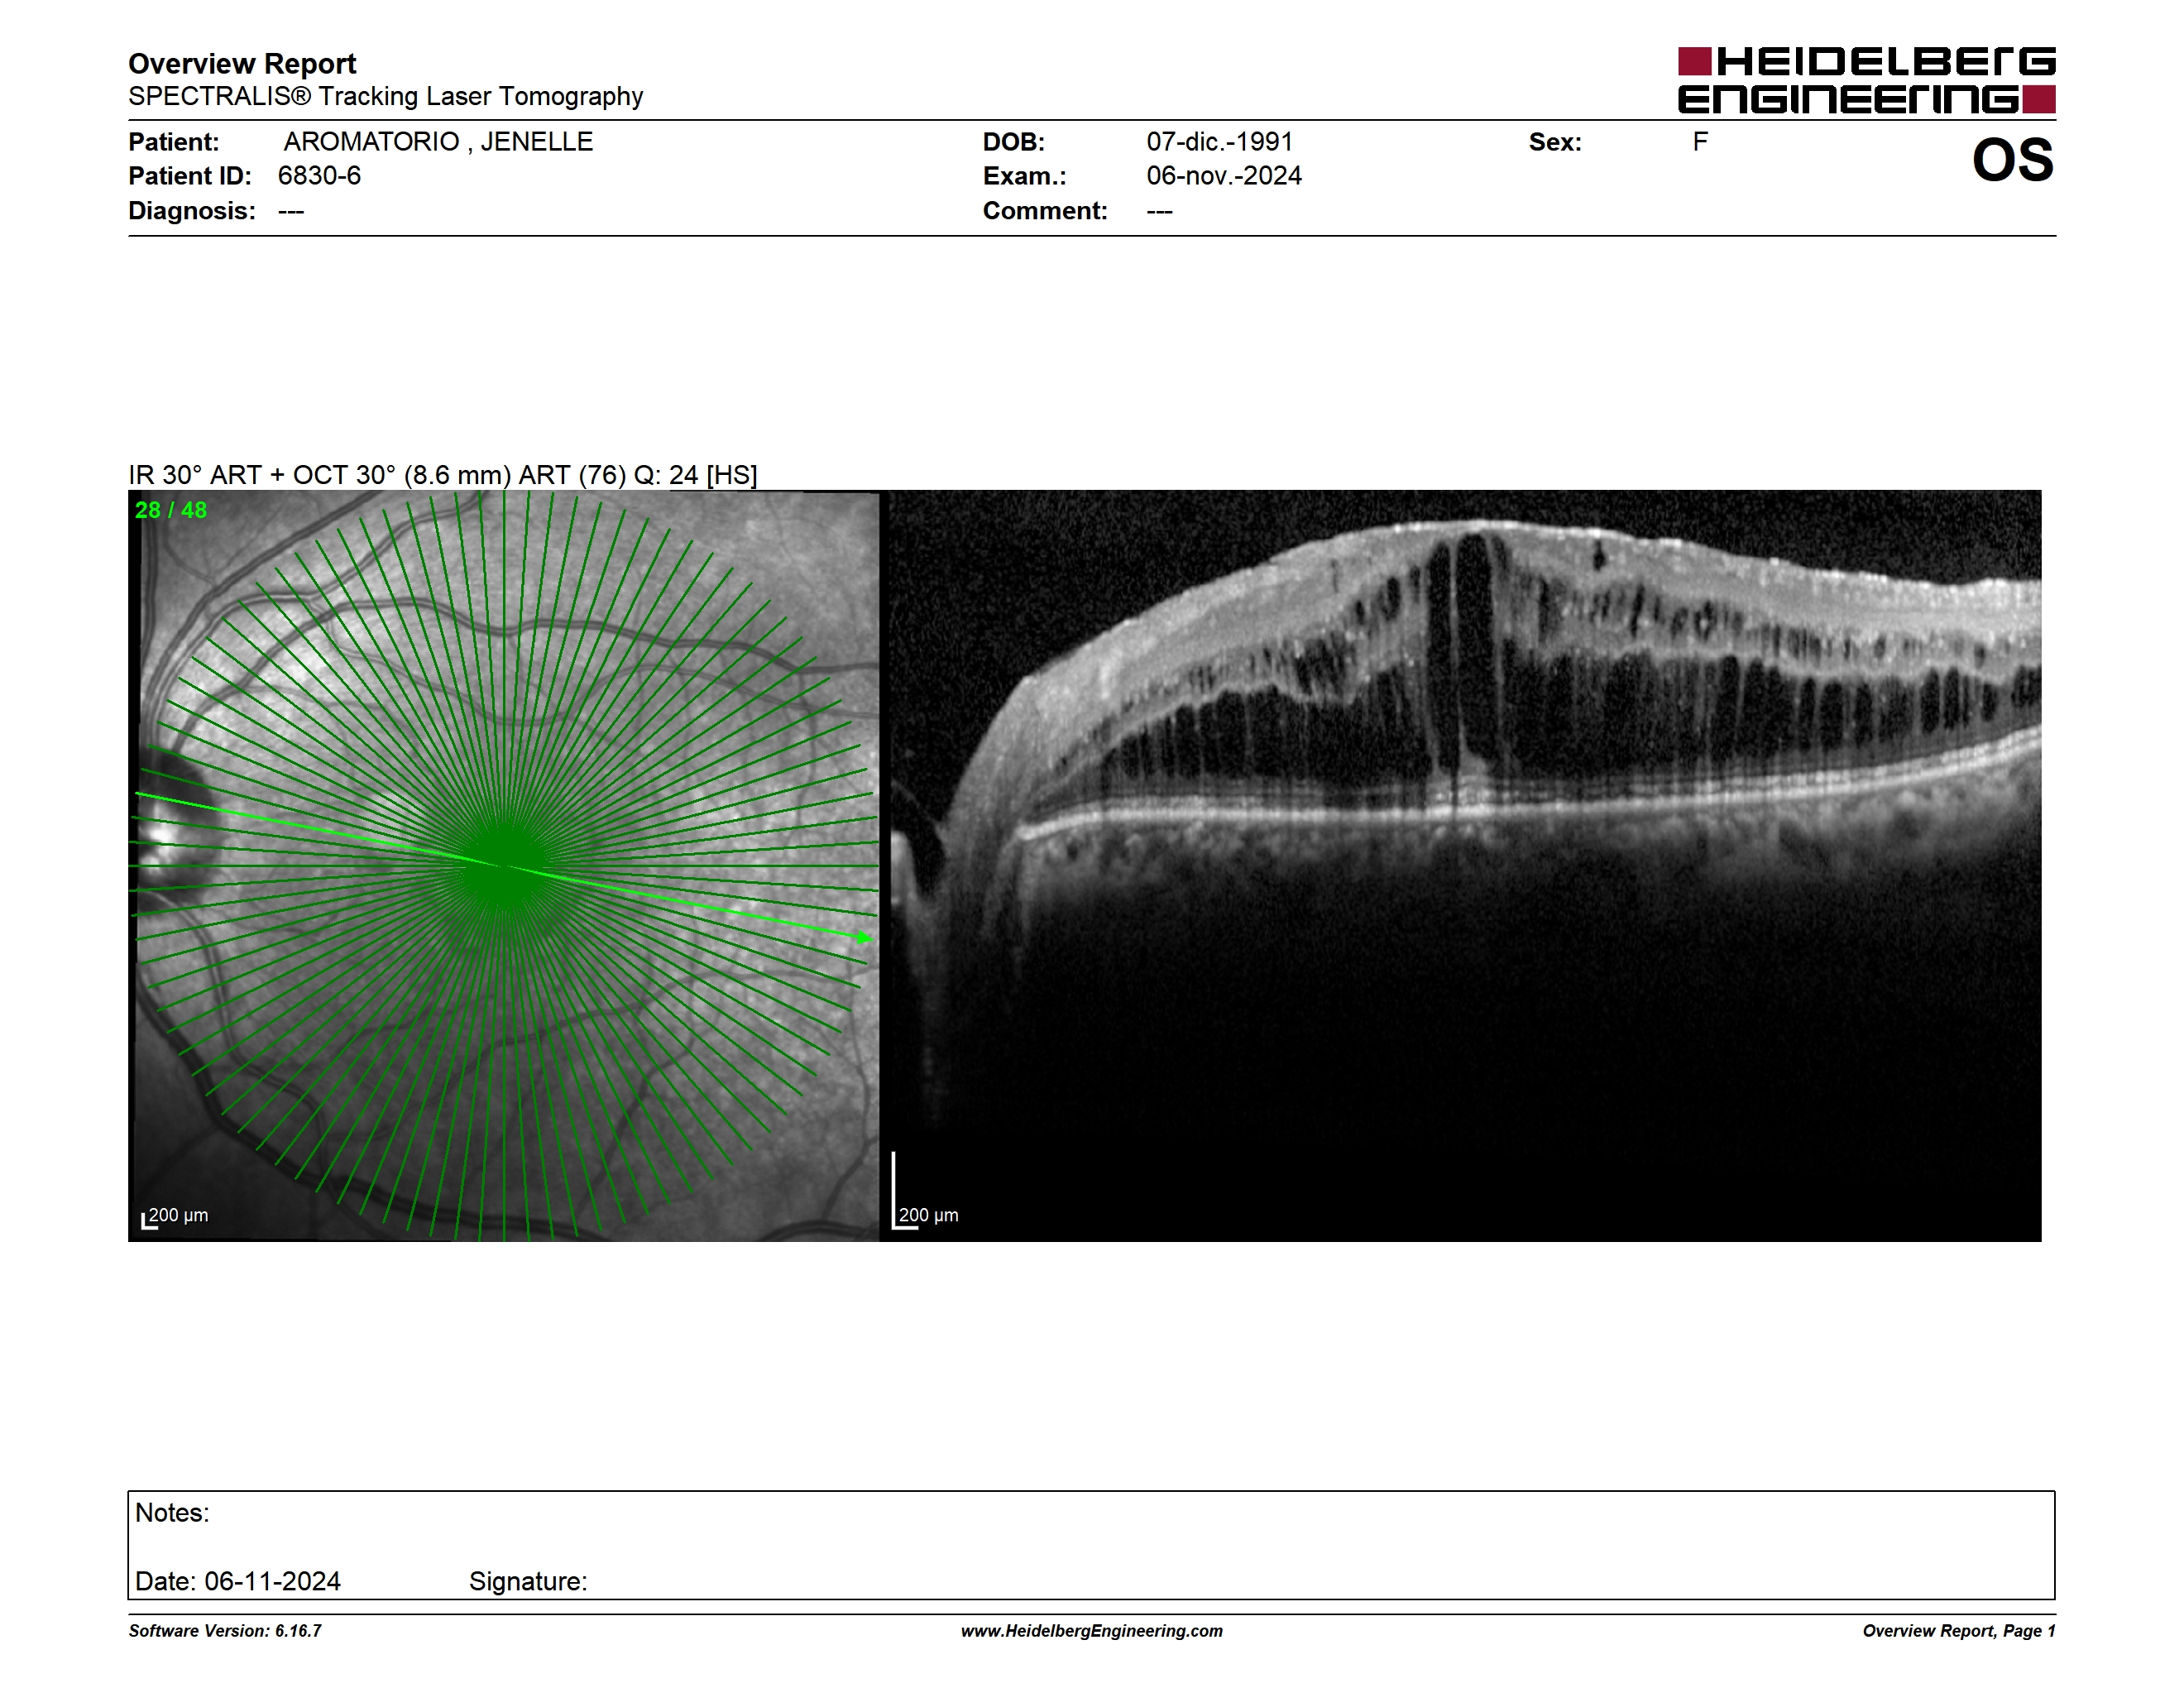The width and height of the screenshot is (2184, 1688).
Task: Click the Signature field
Action: tap(528, 1581)
